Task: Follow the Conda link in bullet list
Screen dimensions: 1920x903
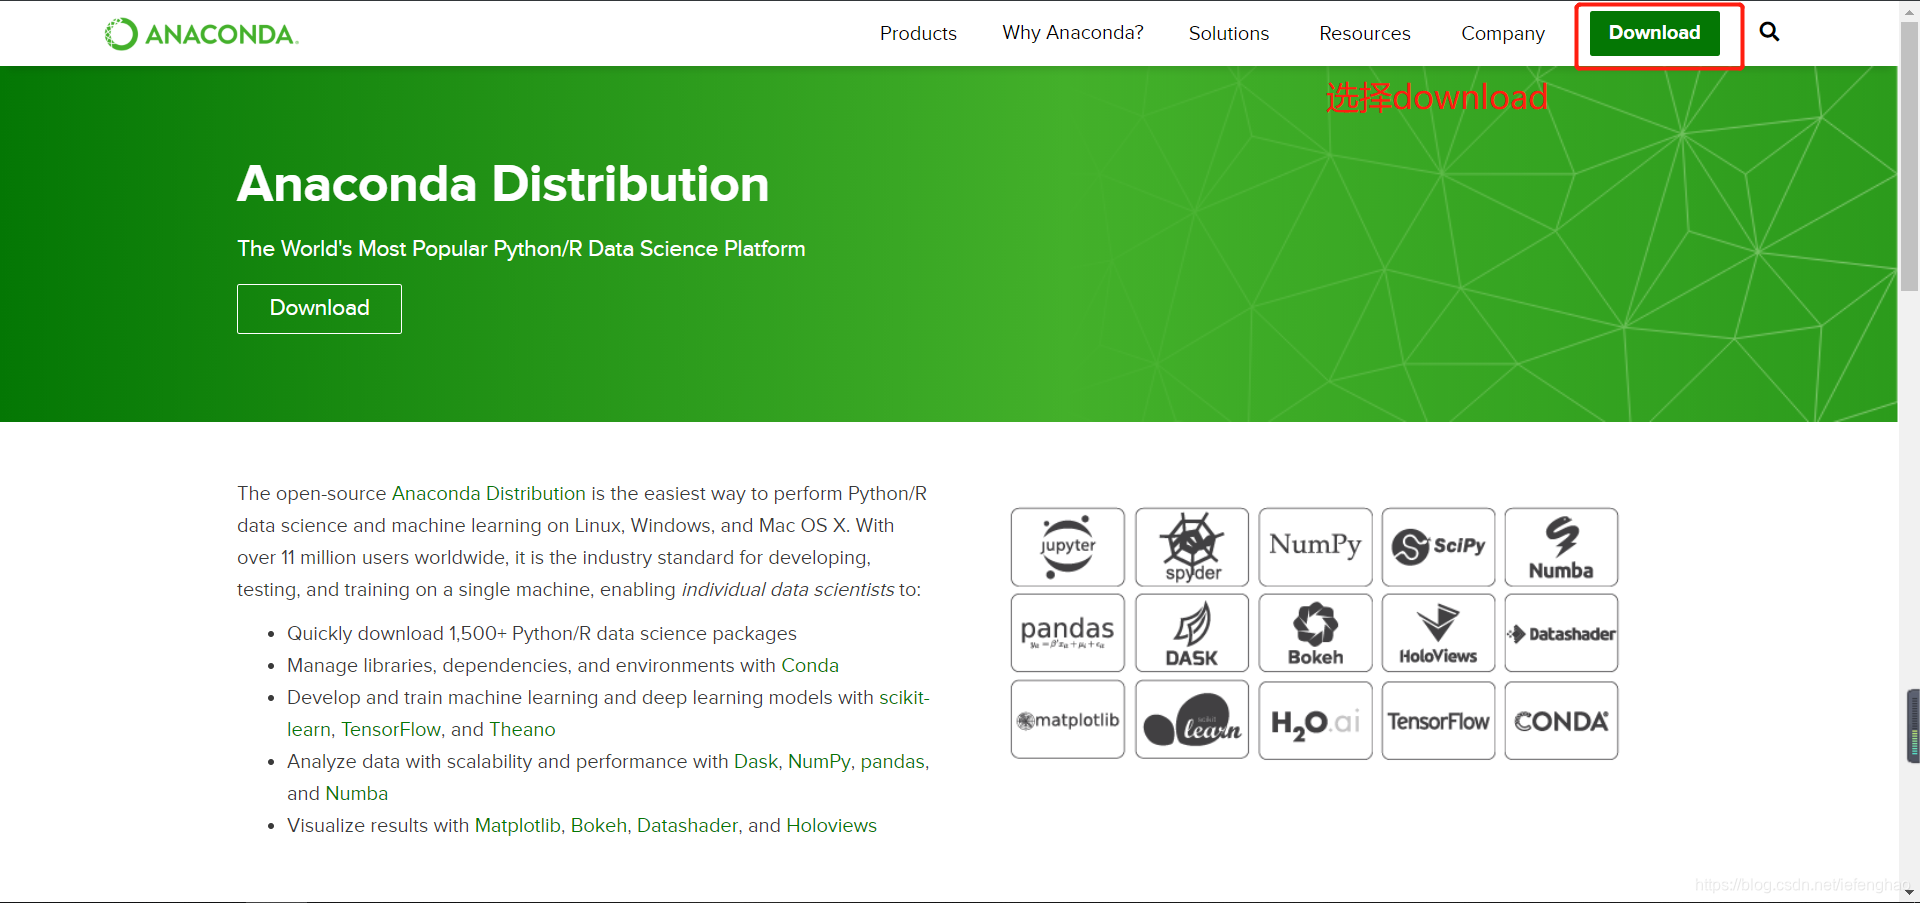Action: click(810, 665)
